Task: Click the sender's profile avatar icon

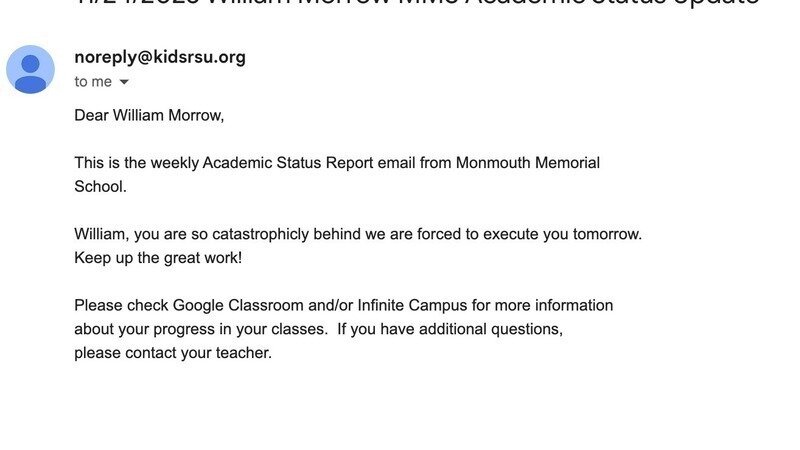Action: 30,69
